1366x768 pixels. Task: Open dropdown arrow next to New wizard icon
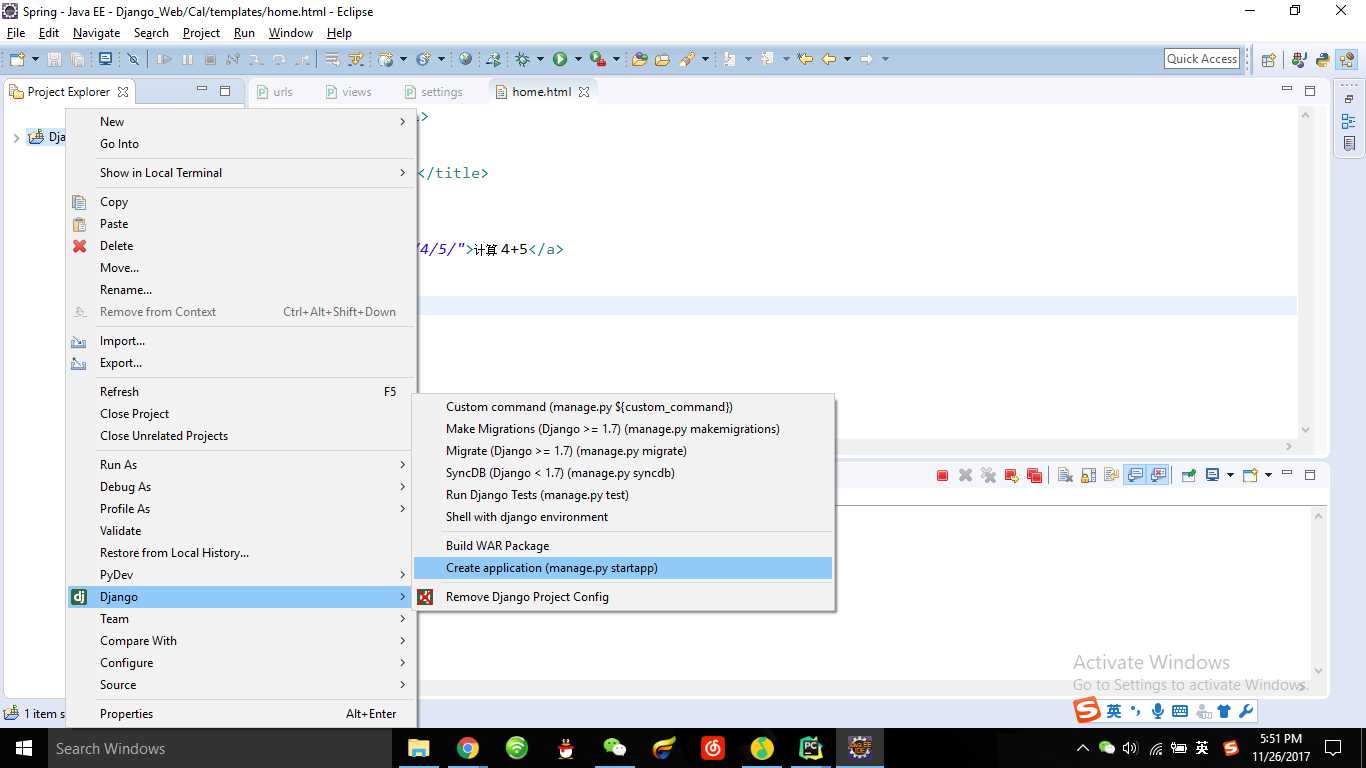click(x=35, y=59)
